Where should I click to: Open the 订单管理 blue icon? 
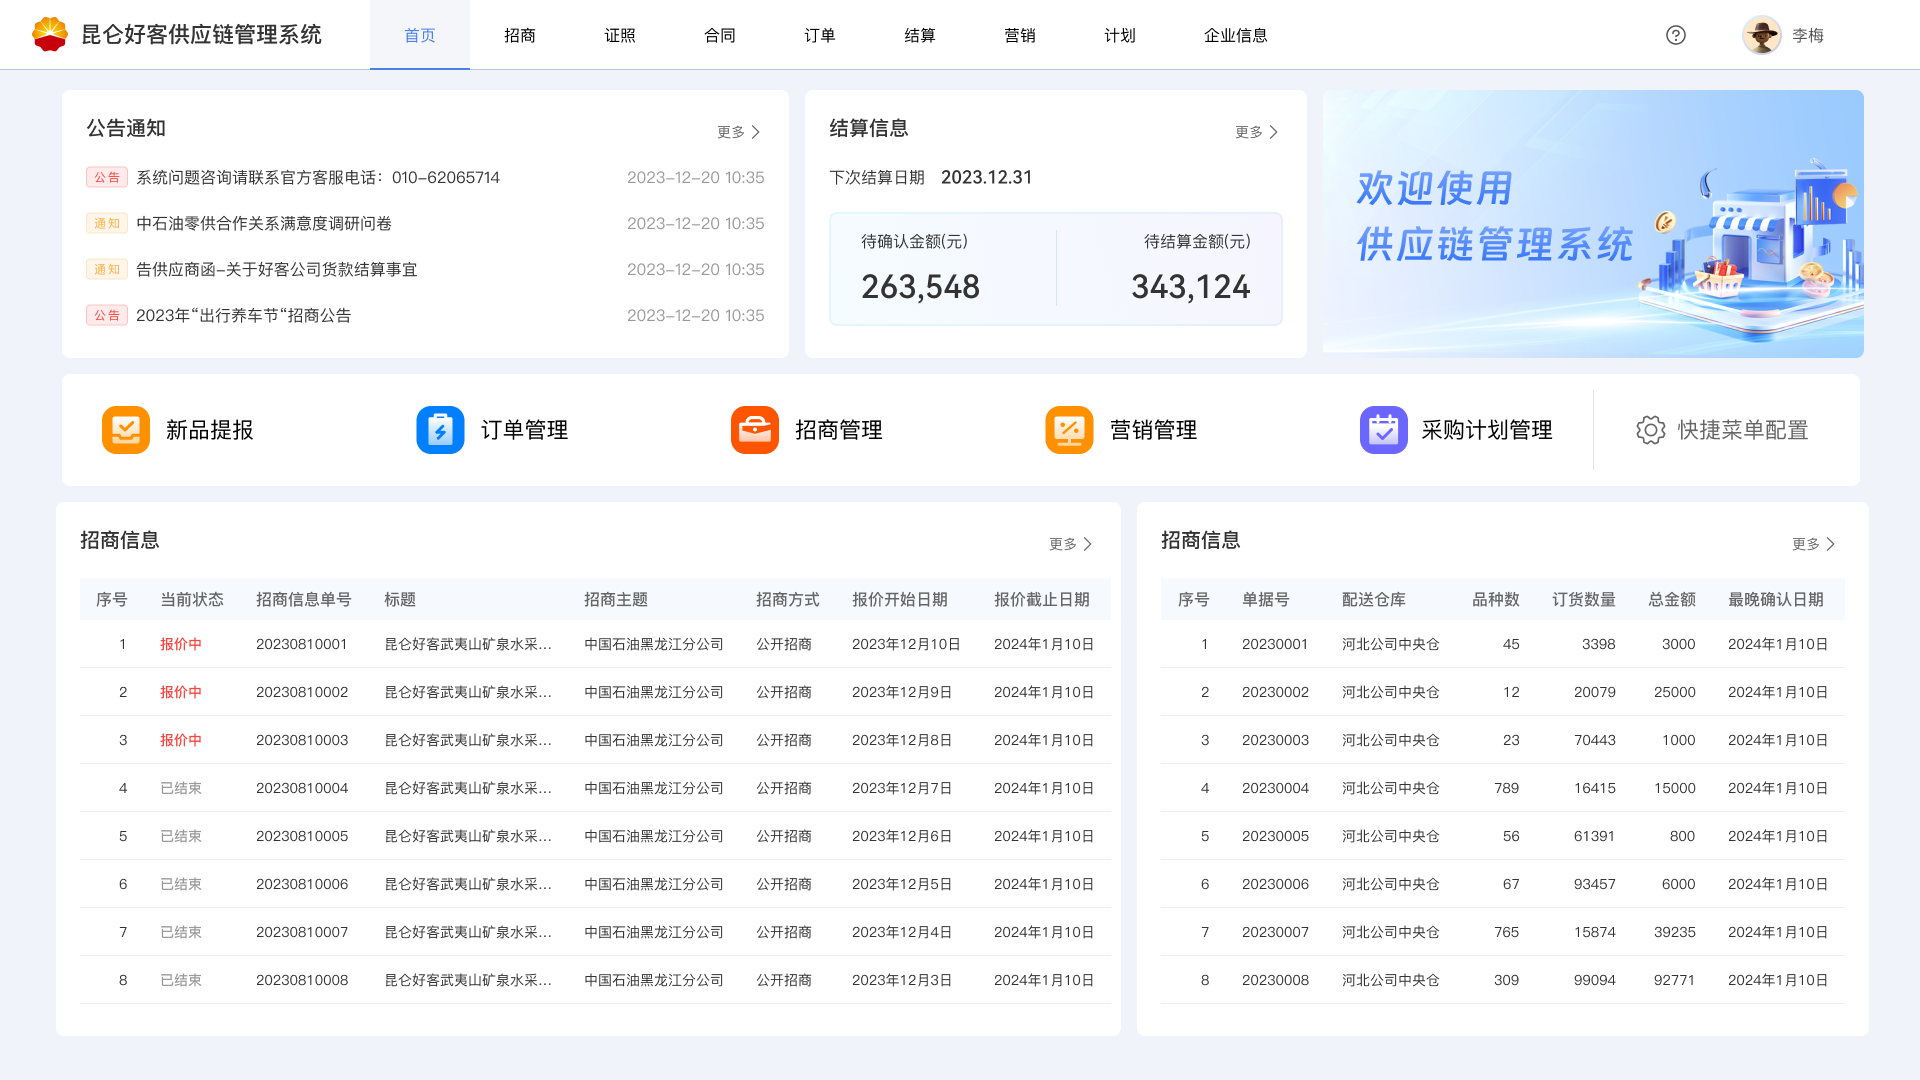(440, 430)
